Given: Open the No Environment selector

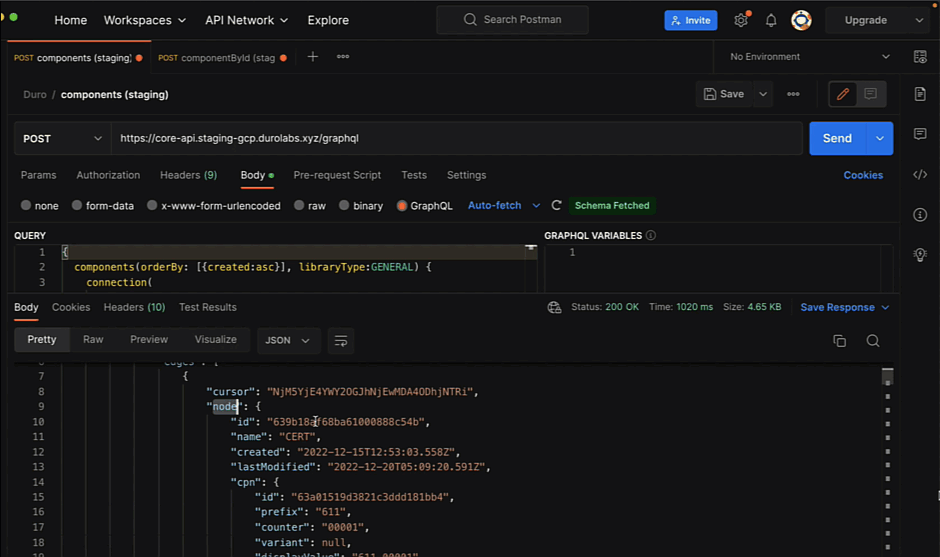Looking at the screenshot, I should (809, 57).
